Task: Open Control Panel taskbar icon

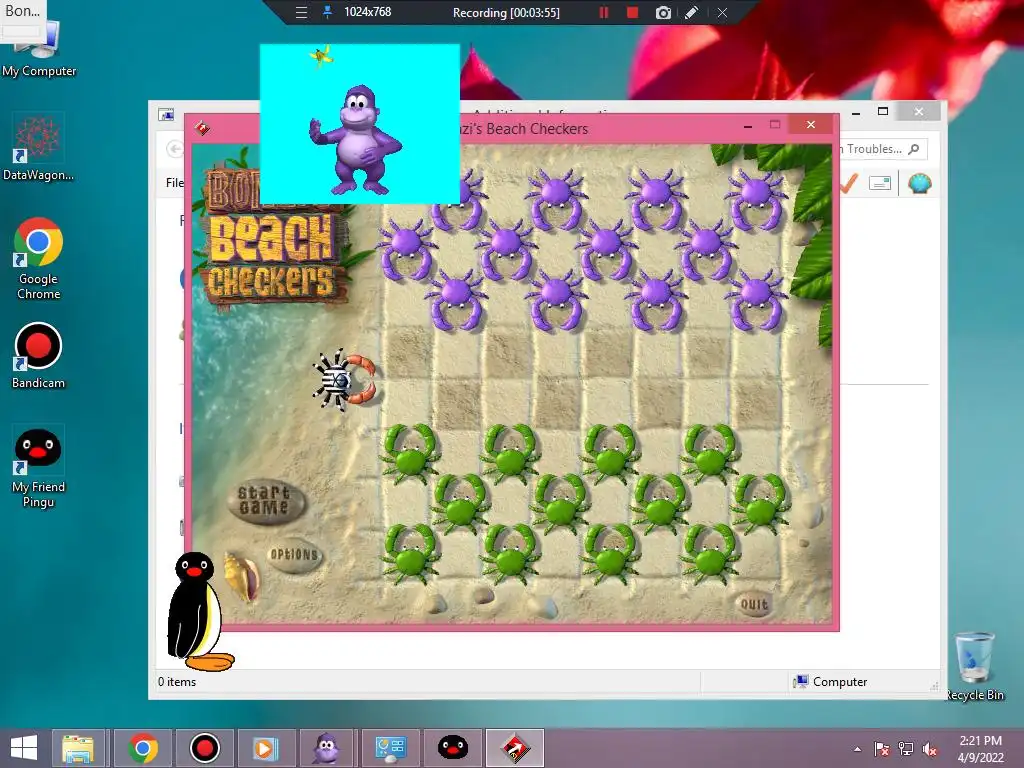Action: point(391,748)
